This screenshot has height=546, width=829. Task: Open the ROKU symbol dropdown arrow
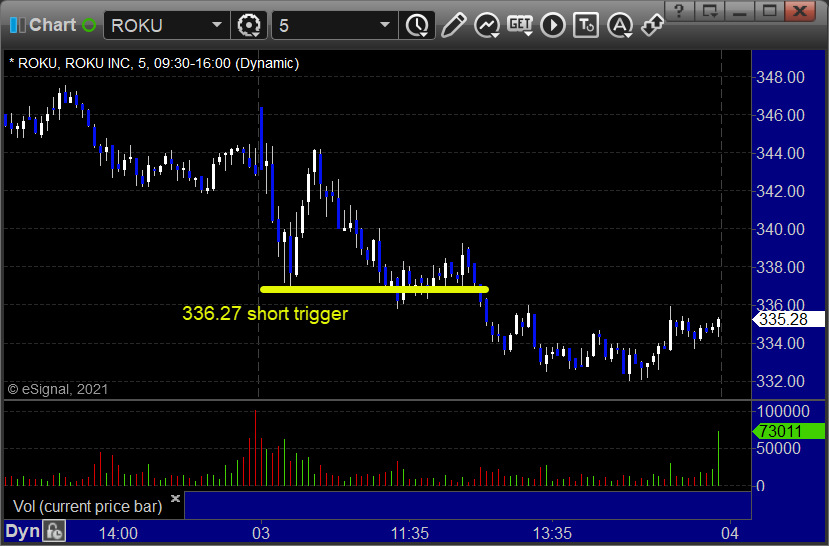point(217,25)
